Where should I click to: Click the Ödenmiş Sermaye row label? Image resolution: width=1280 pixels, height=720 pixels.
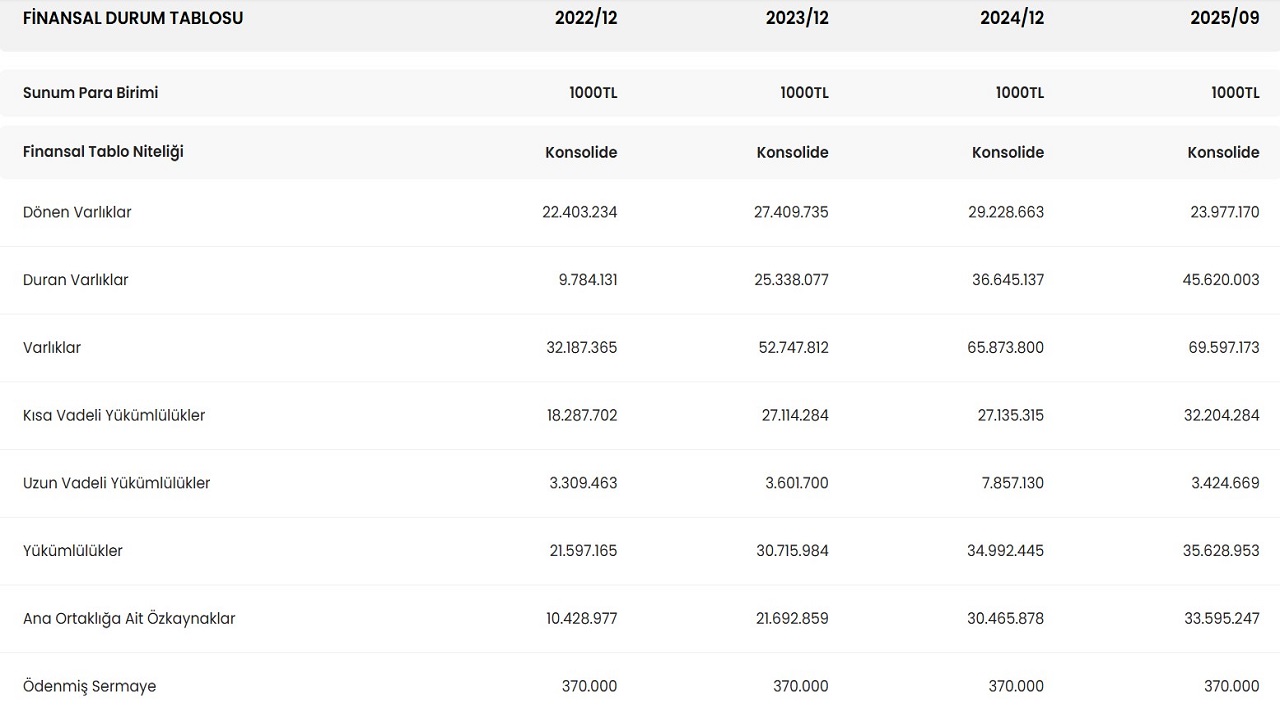[x=90, y=686]
